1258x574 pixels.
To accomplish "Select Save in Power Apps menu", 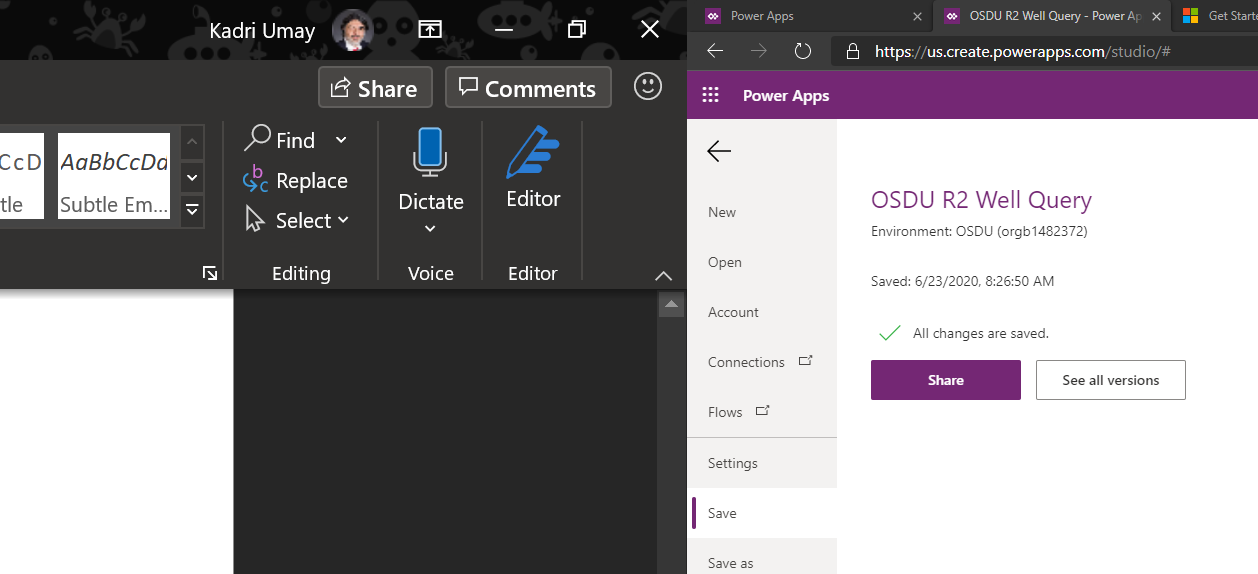I will pyautogui.click(x=762, y=513).
